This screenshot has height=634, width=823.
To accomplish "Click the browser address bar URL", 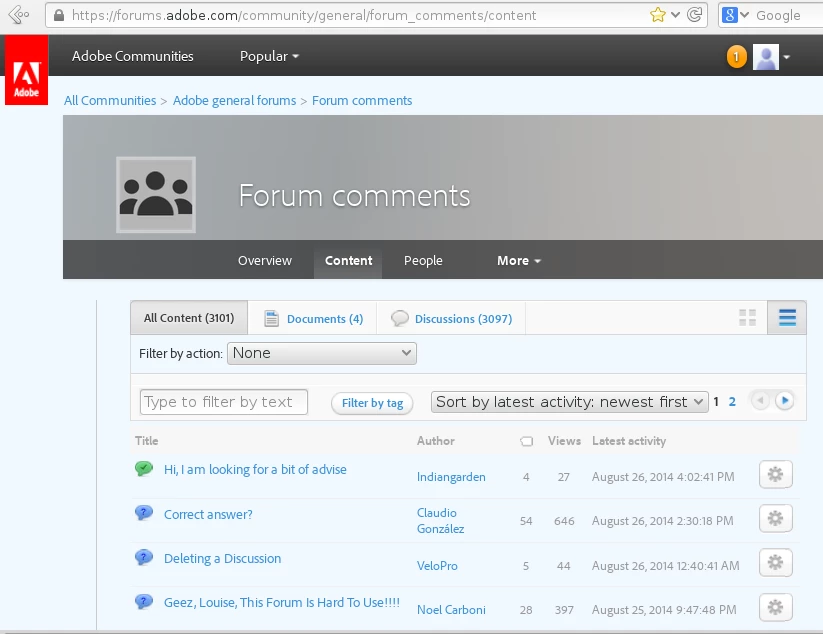I will pos(304,15).
